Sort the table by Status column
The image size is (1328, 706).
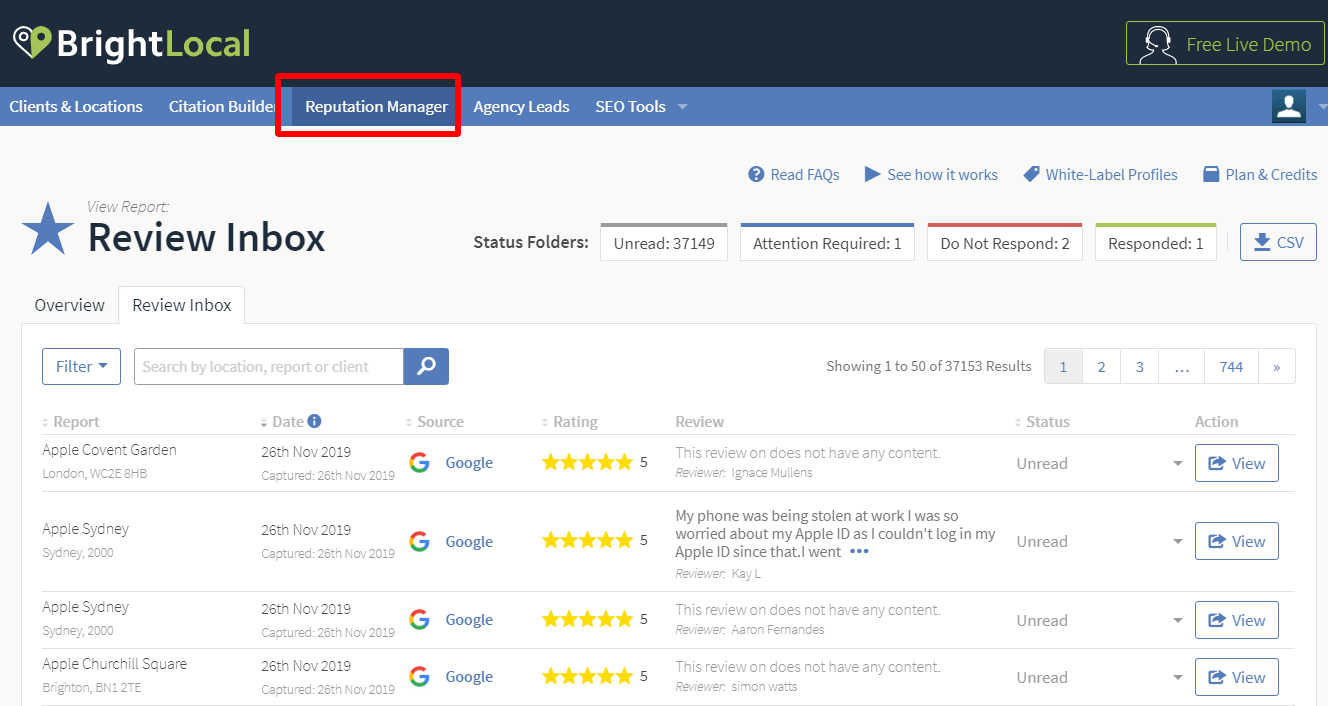coord(1041,422)
